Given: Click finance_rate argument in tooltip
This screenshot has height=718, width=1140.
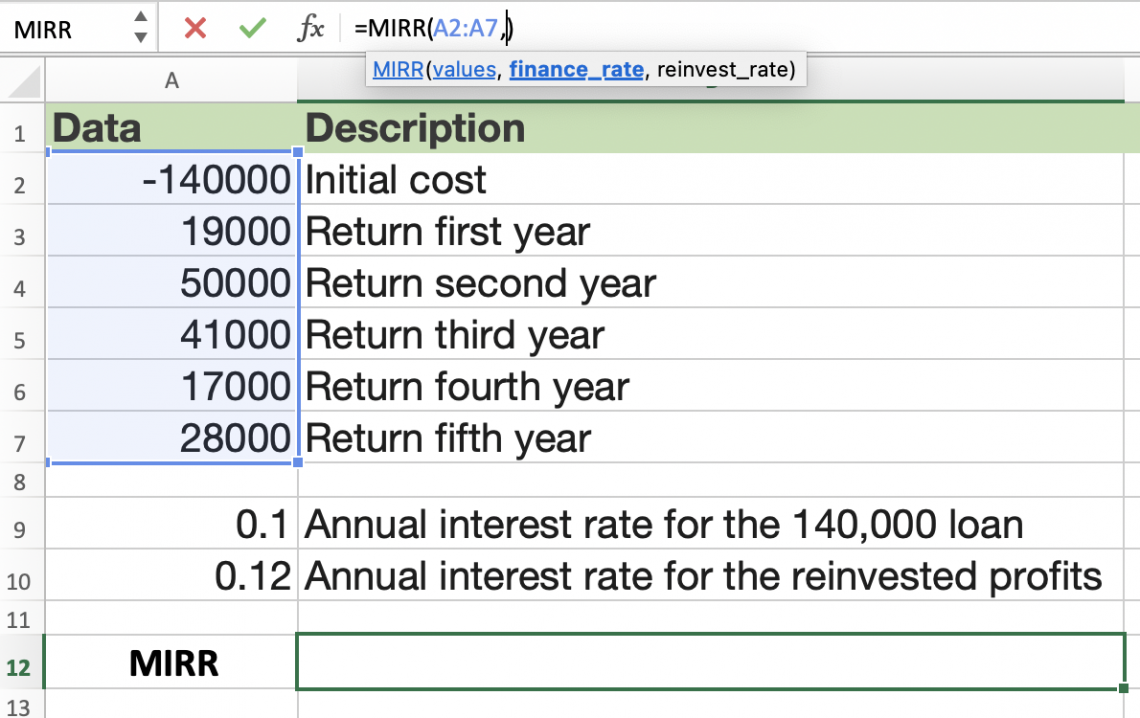Looking at the screenshot, I should 575,70.
